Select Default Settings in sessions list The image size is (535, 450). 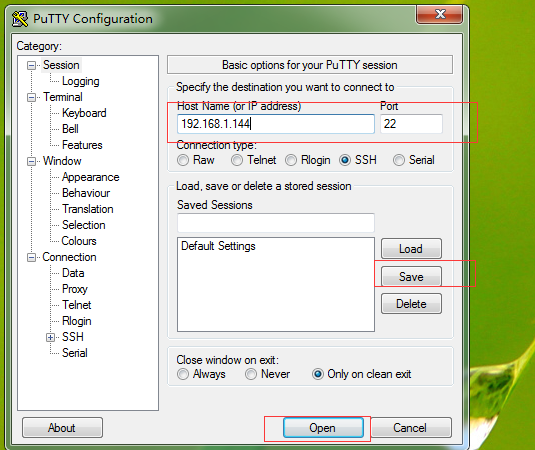pos(218,246)
